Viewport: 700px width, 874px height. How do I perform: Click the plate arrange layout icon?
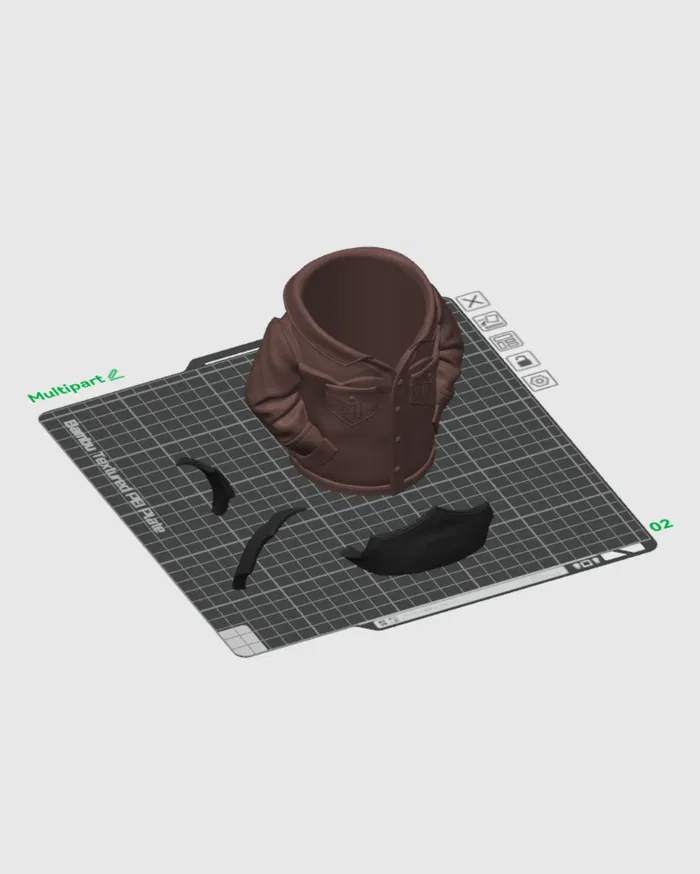(507, 340)
